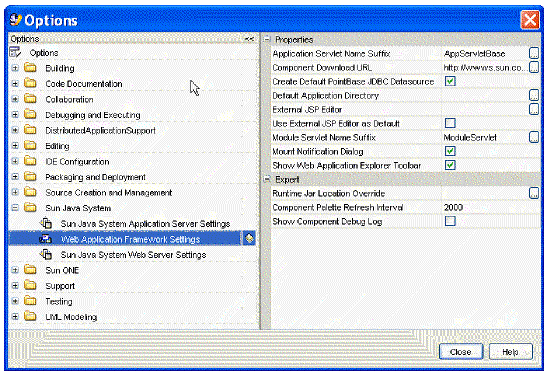Click the Code Documentation folder icon
Image resolution: width=549 pixels, height=376 pixels.
(x=30, y=83)
